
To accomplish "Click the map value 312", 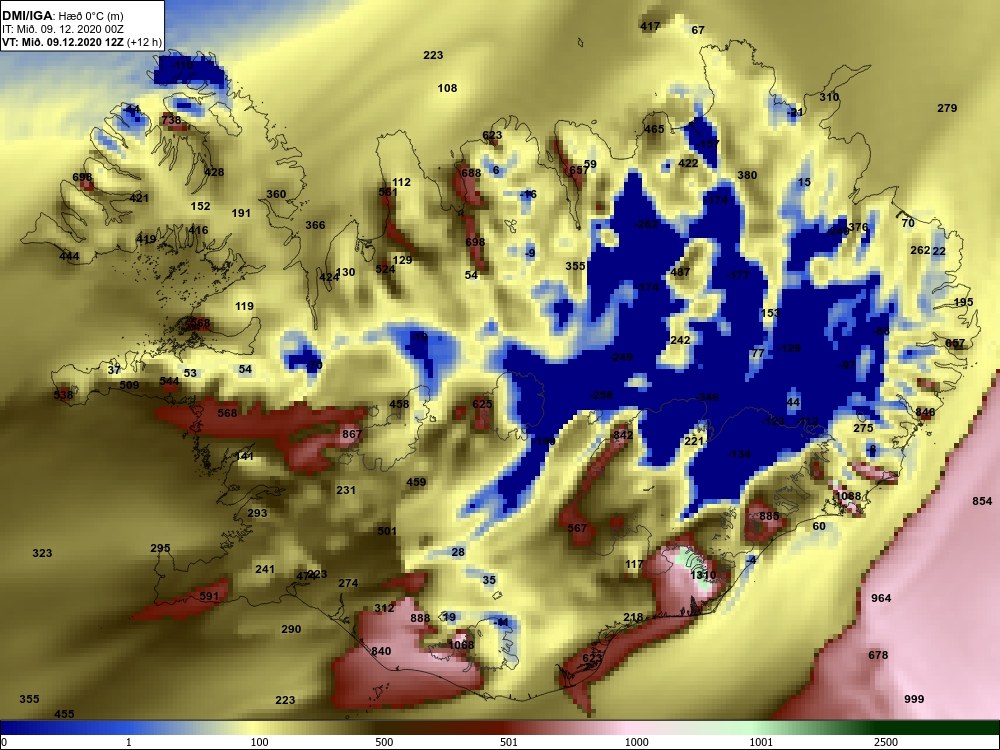I will pos(384,608).
